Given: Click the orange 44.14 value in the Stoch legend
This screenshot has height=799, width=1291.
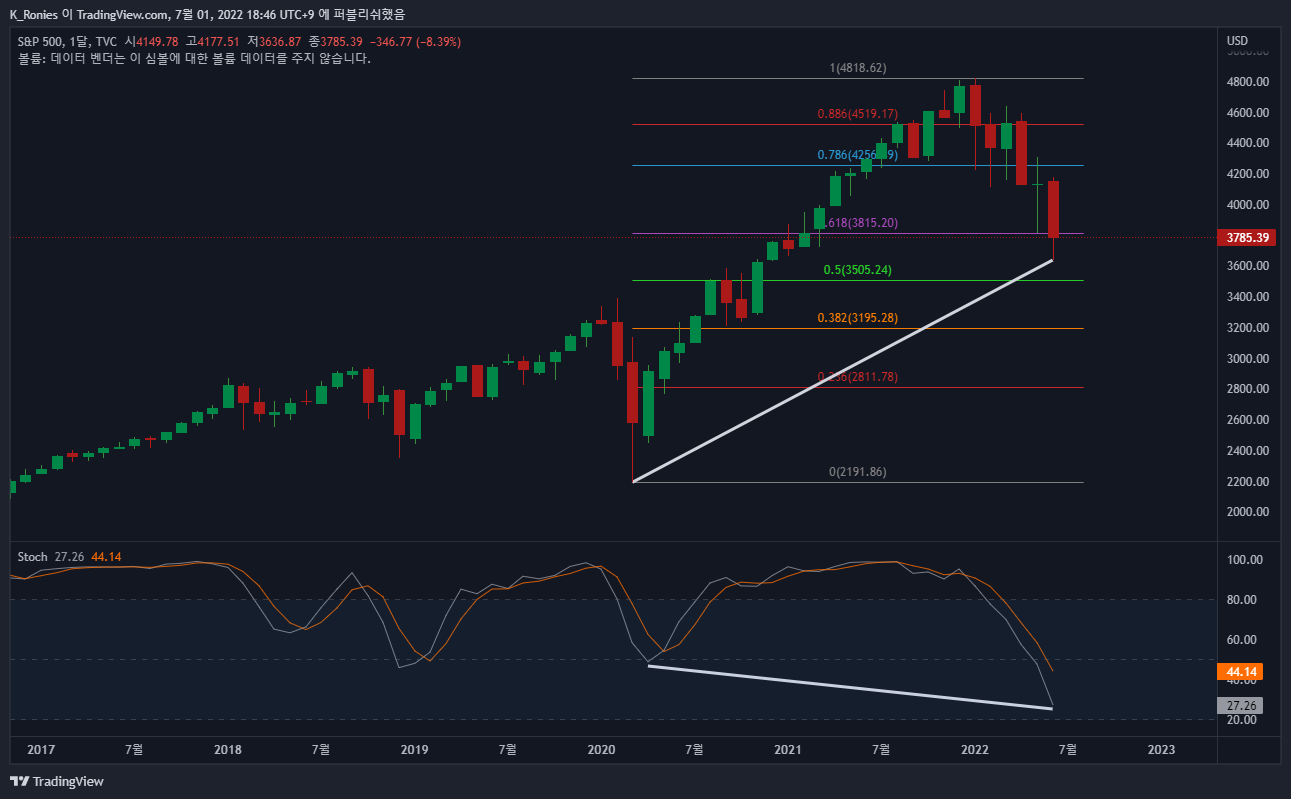Looking at the screenshot, I should (x=106, y=556).
